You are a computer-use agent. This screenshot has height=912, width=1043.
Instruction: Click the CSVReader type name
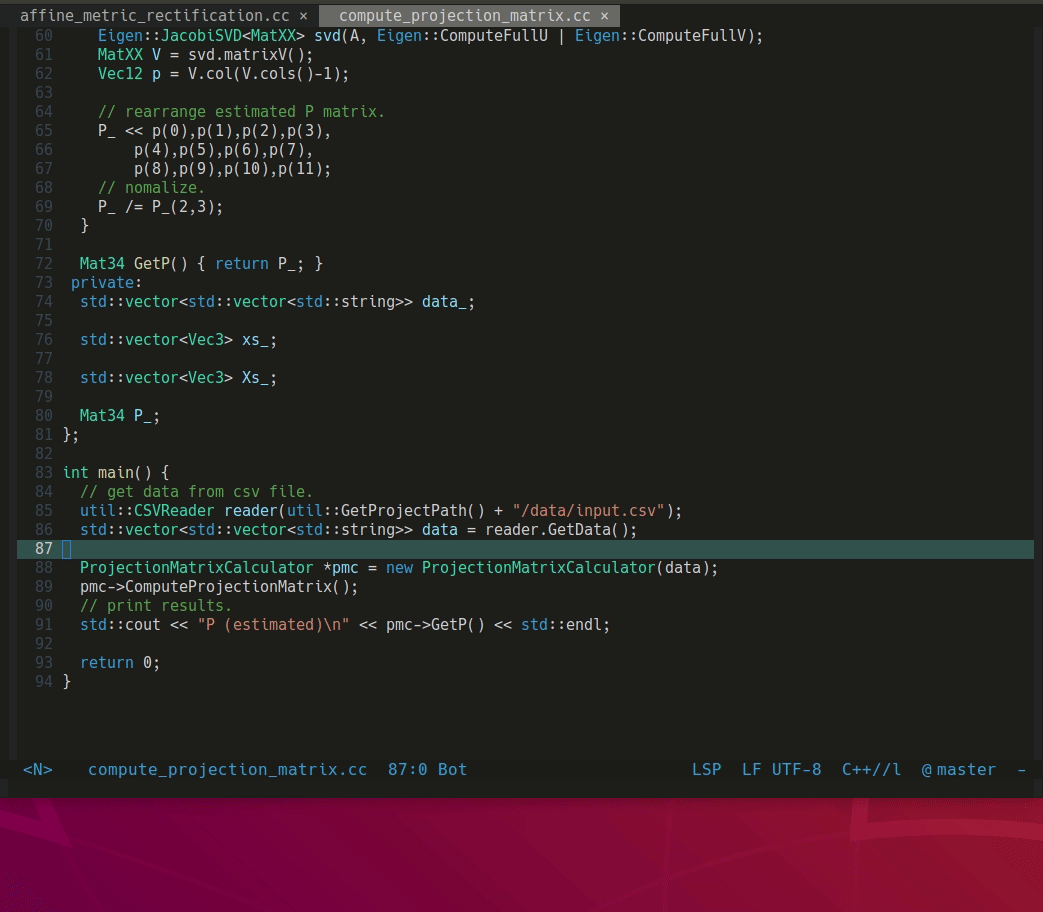point(174,511)
